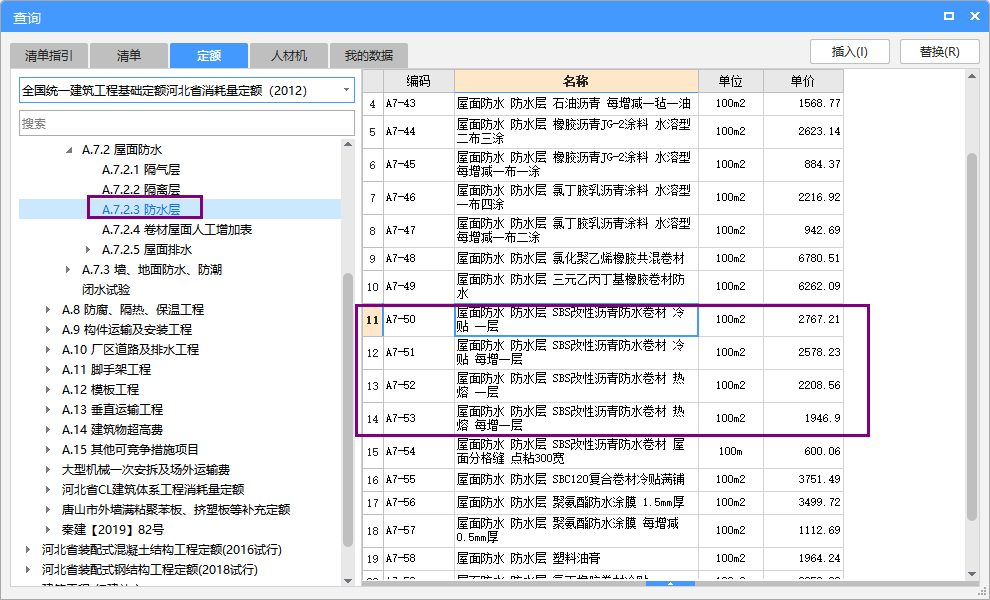Maximize the 查询 window

pyautogui.click(x=949, y=16)
